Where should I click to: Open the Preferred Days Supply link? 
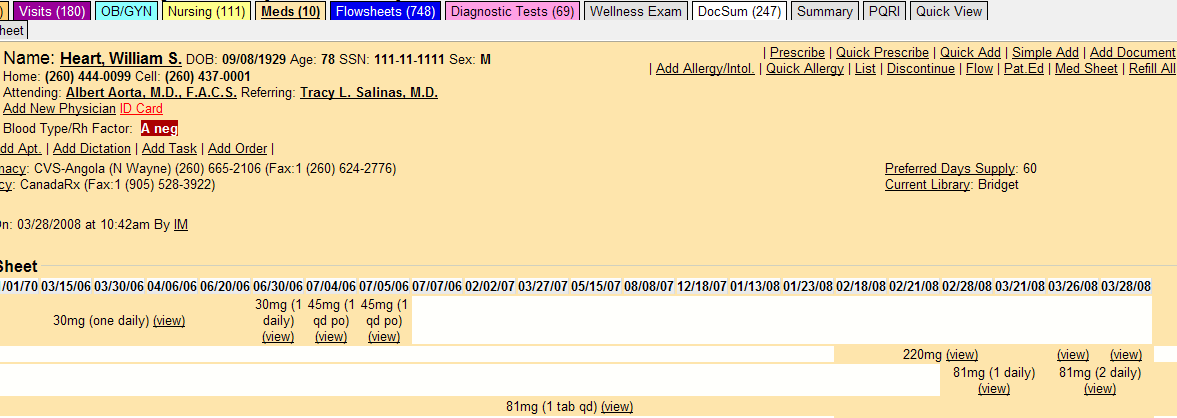(950, 169)
